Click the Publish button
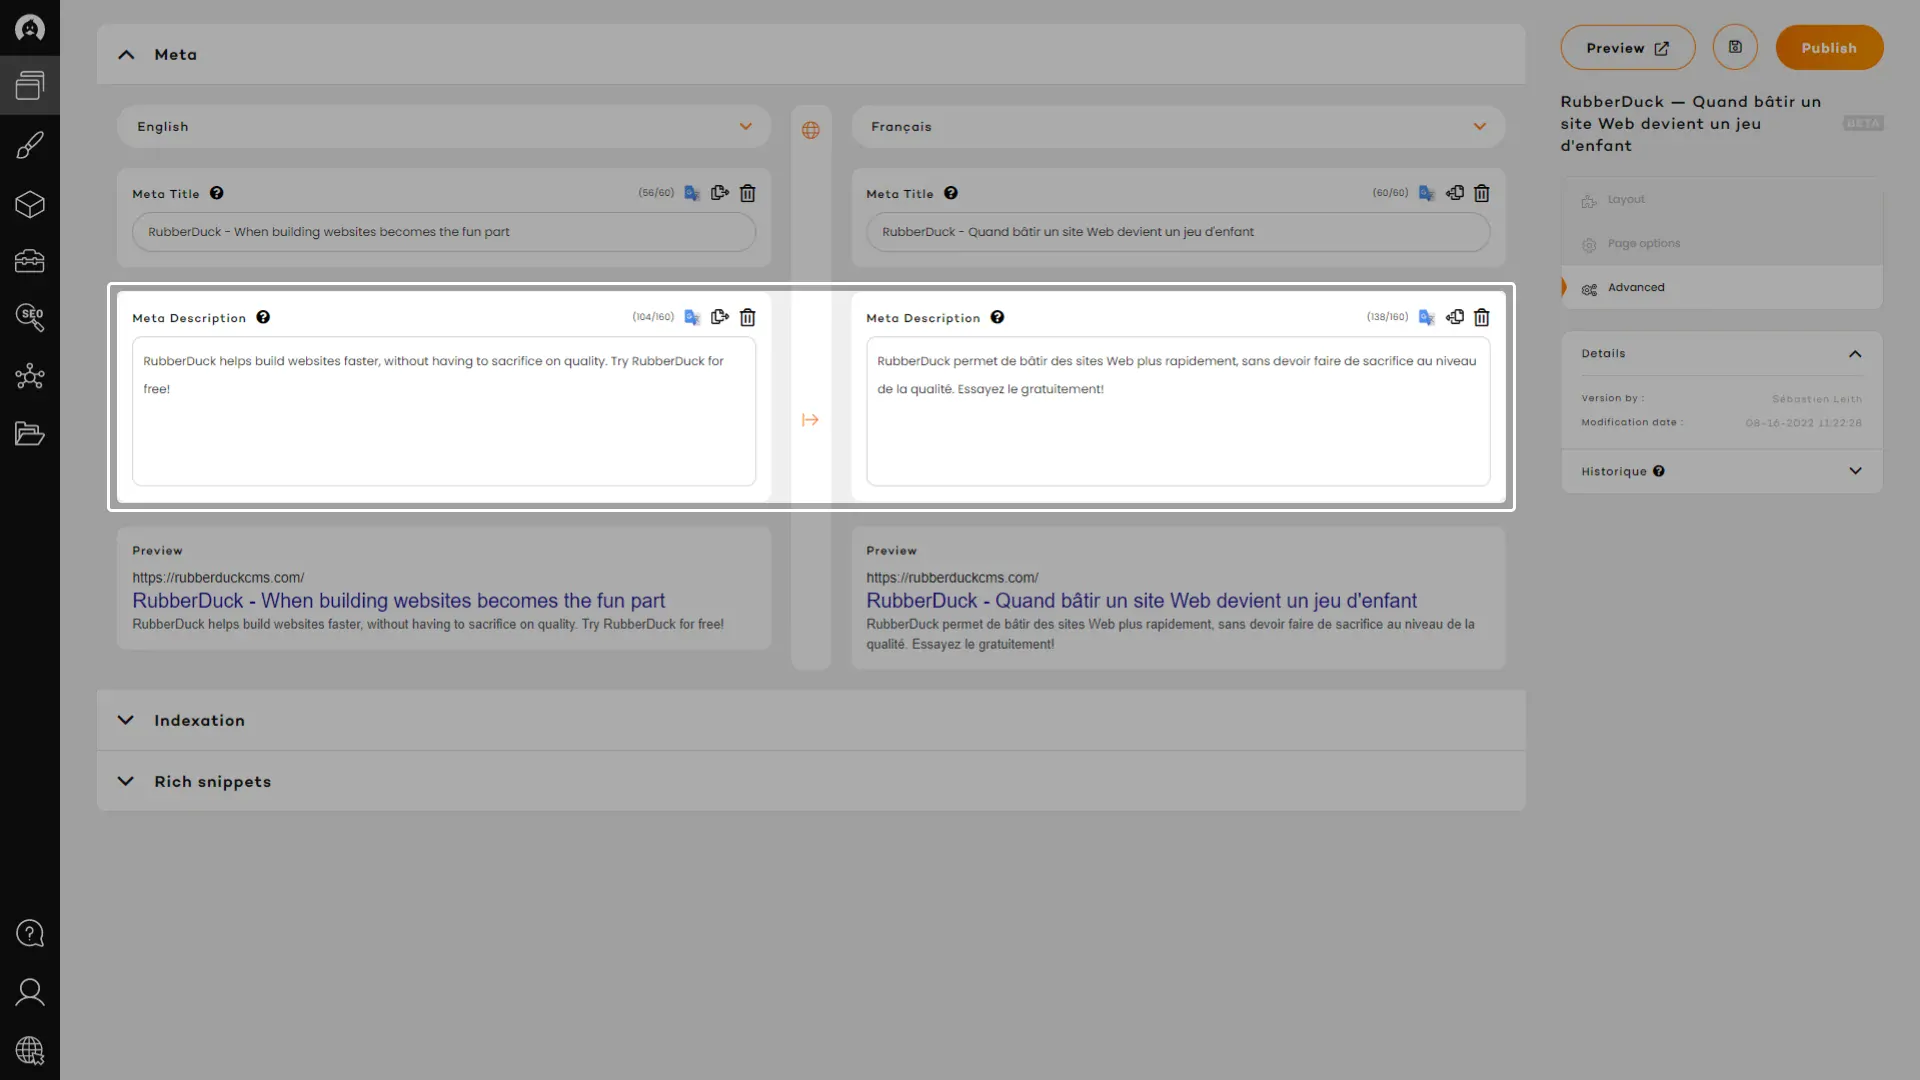This screenshot has height=1080, width=1920. click(x=1829, y=48)
